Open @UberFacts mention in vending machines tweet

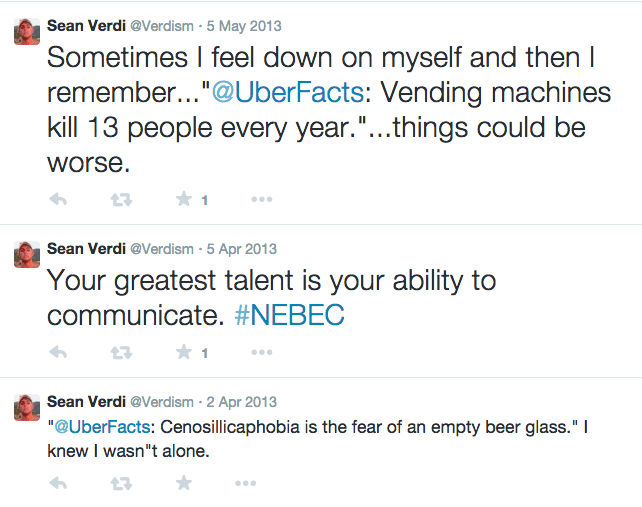coord(287,92)
